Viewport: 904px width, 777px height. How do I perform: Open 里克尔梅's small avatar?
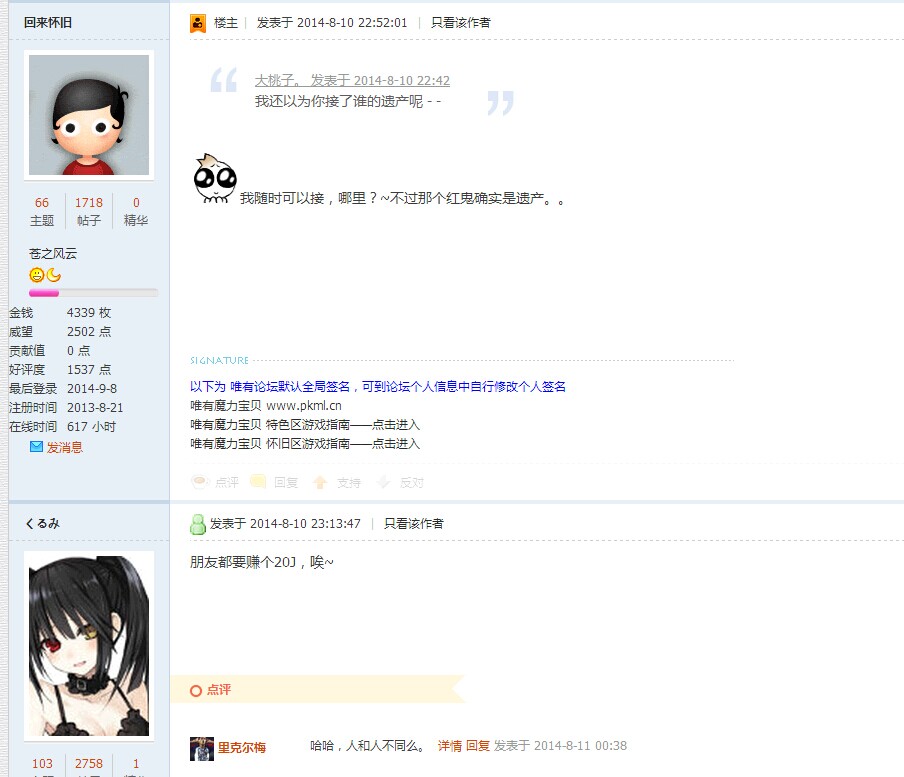pos(202,748)
